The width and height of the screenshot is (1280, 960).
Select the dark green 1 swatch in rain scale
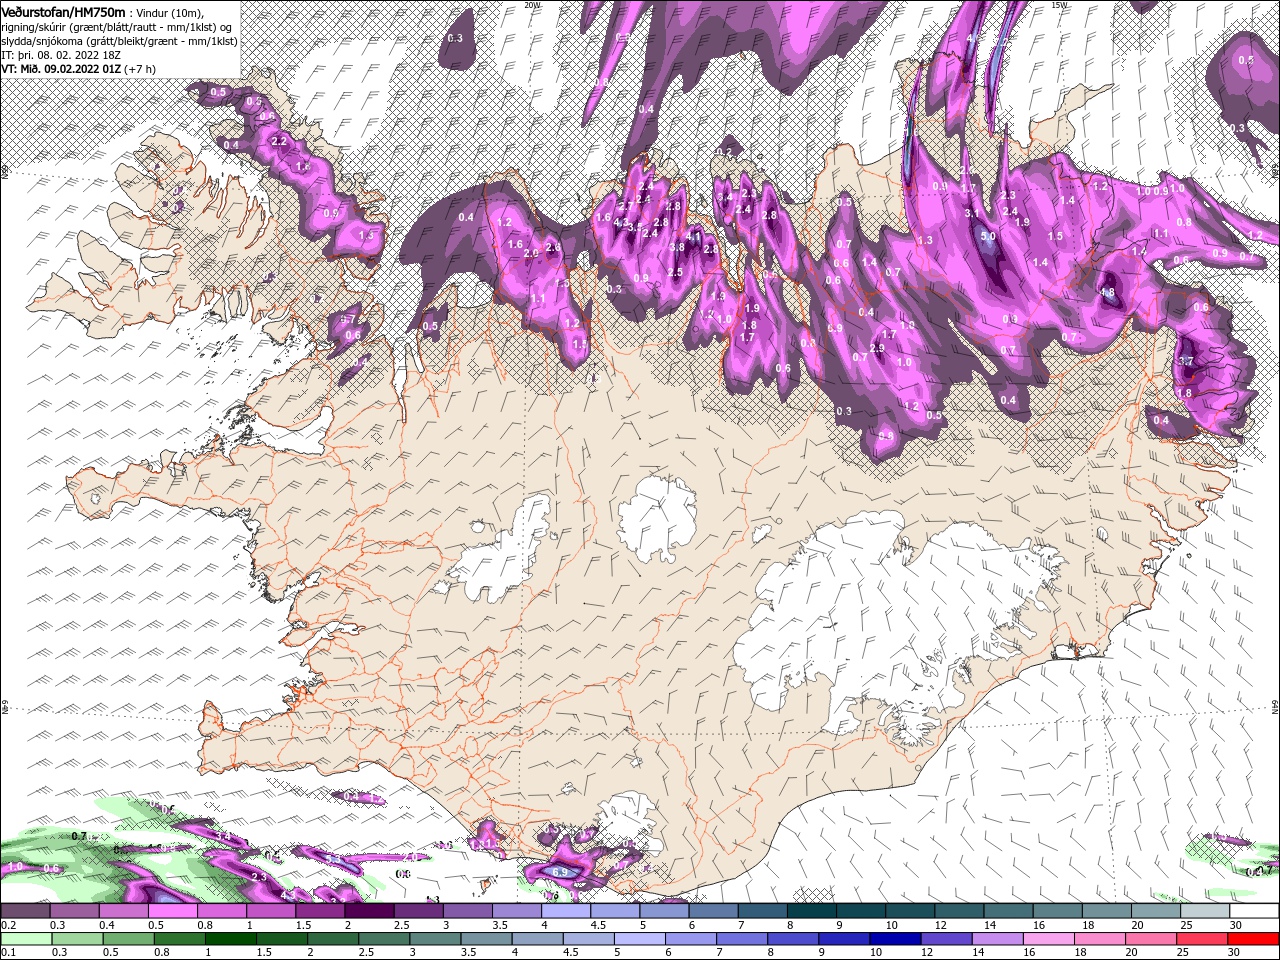coord(231,938)
